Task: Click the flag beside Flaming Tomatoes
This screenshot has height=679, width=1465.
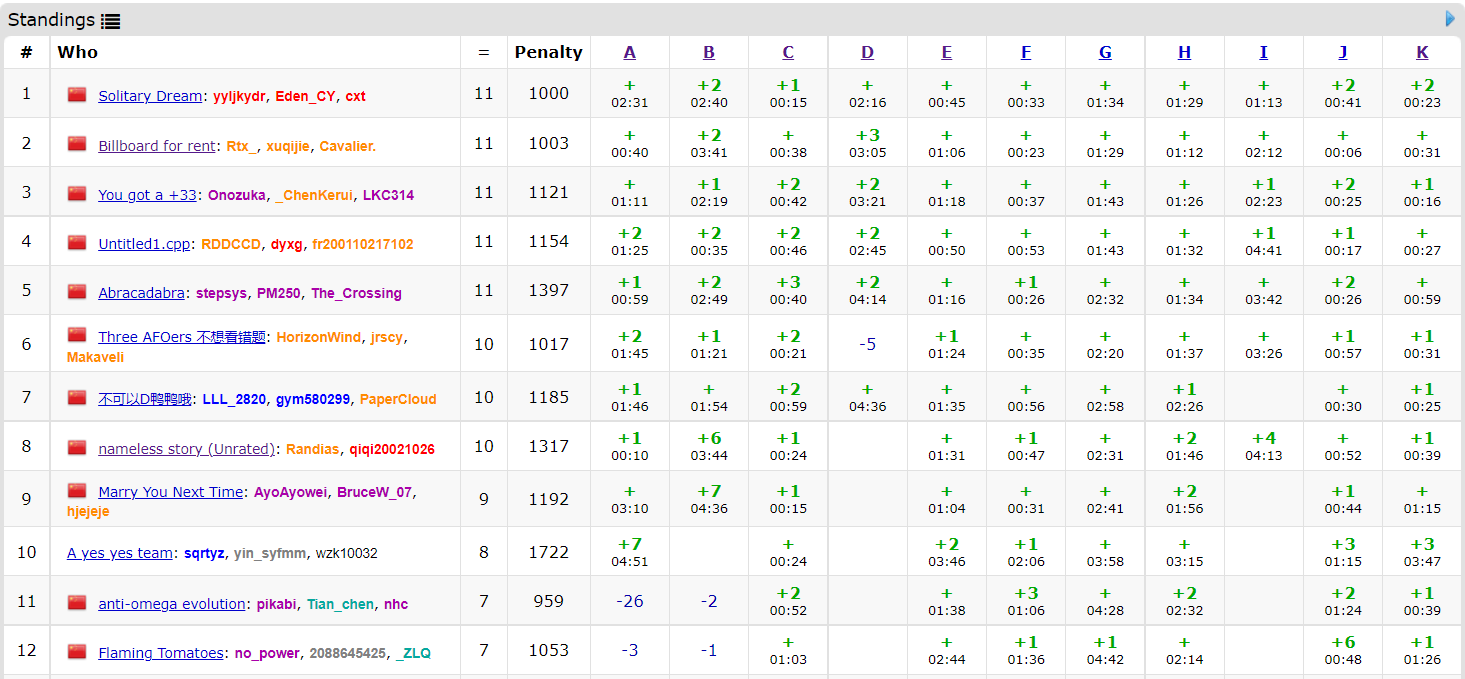Action: point(77,651)
